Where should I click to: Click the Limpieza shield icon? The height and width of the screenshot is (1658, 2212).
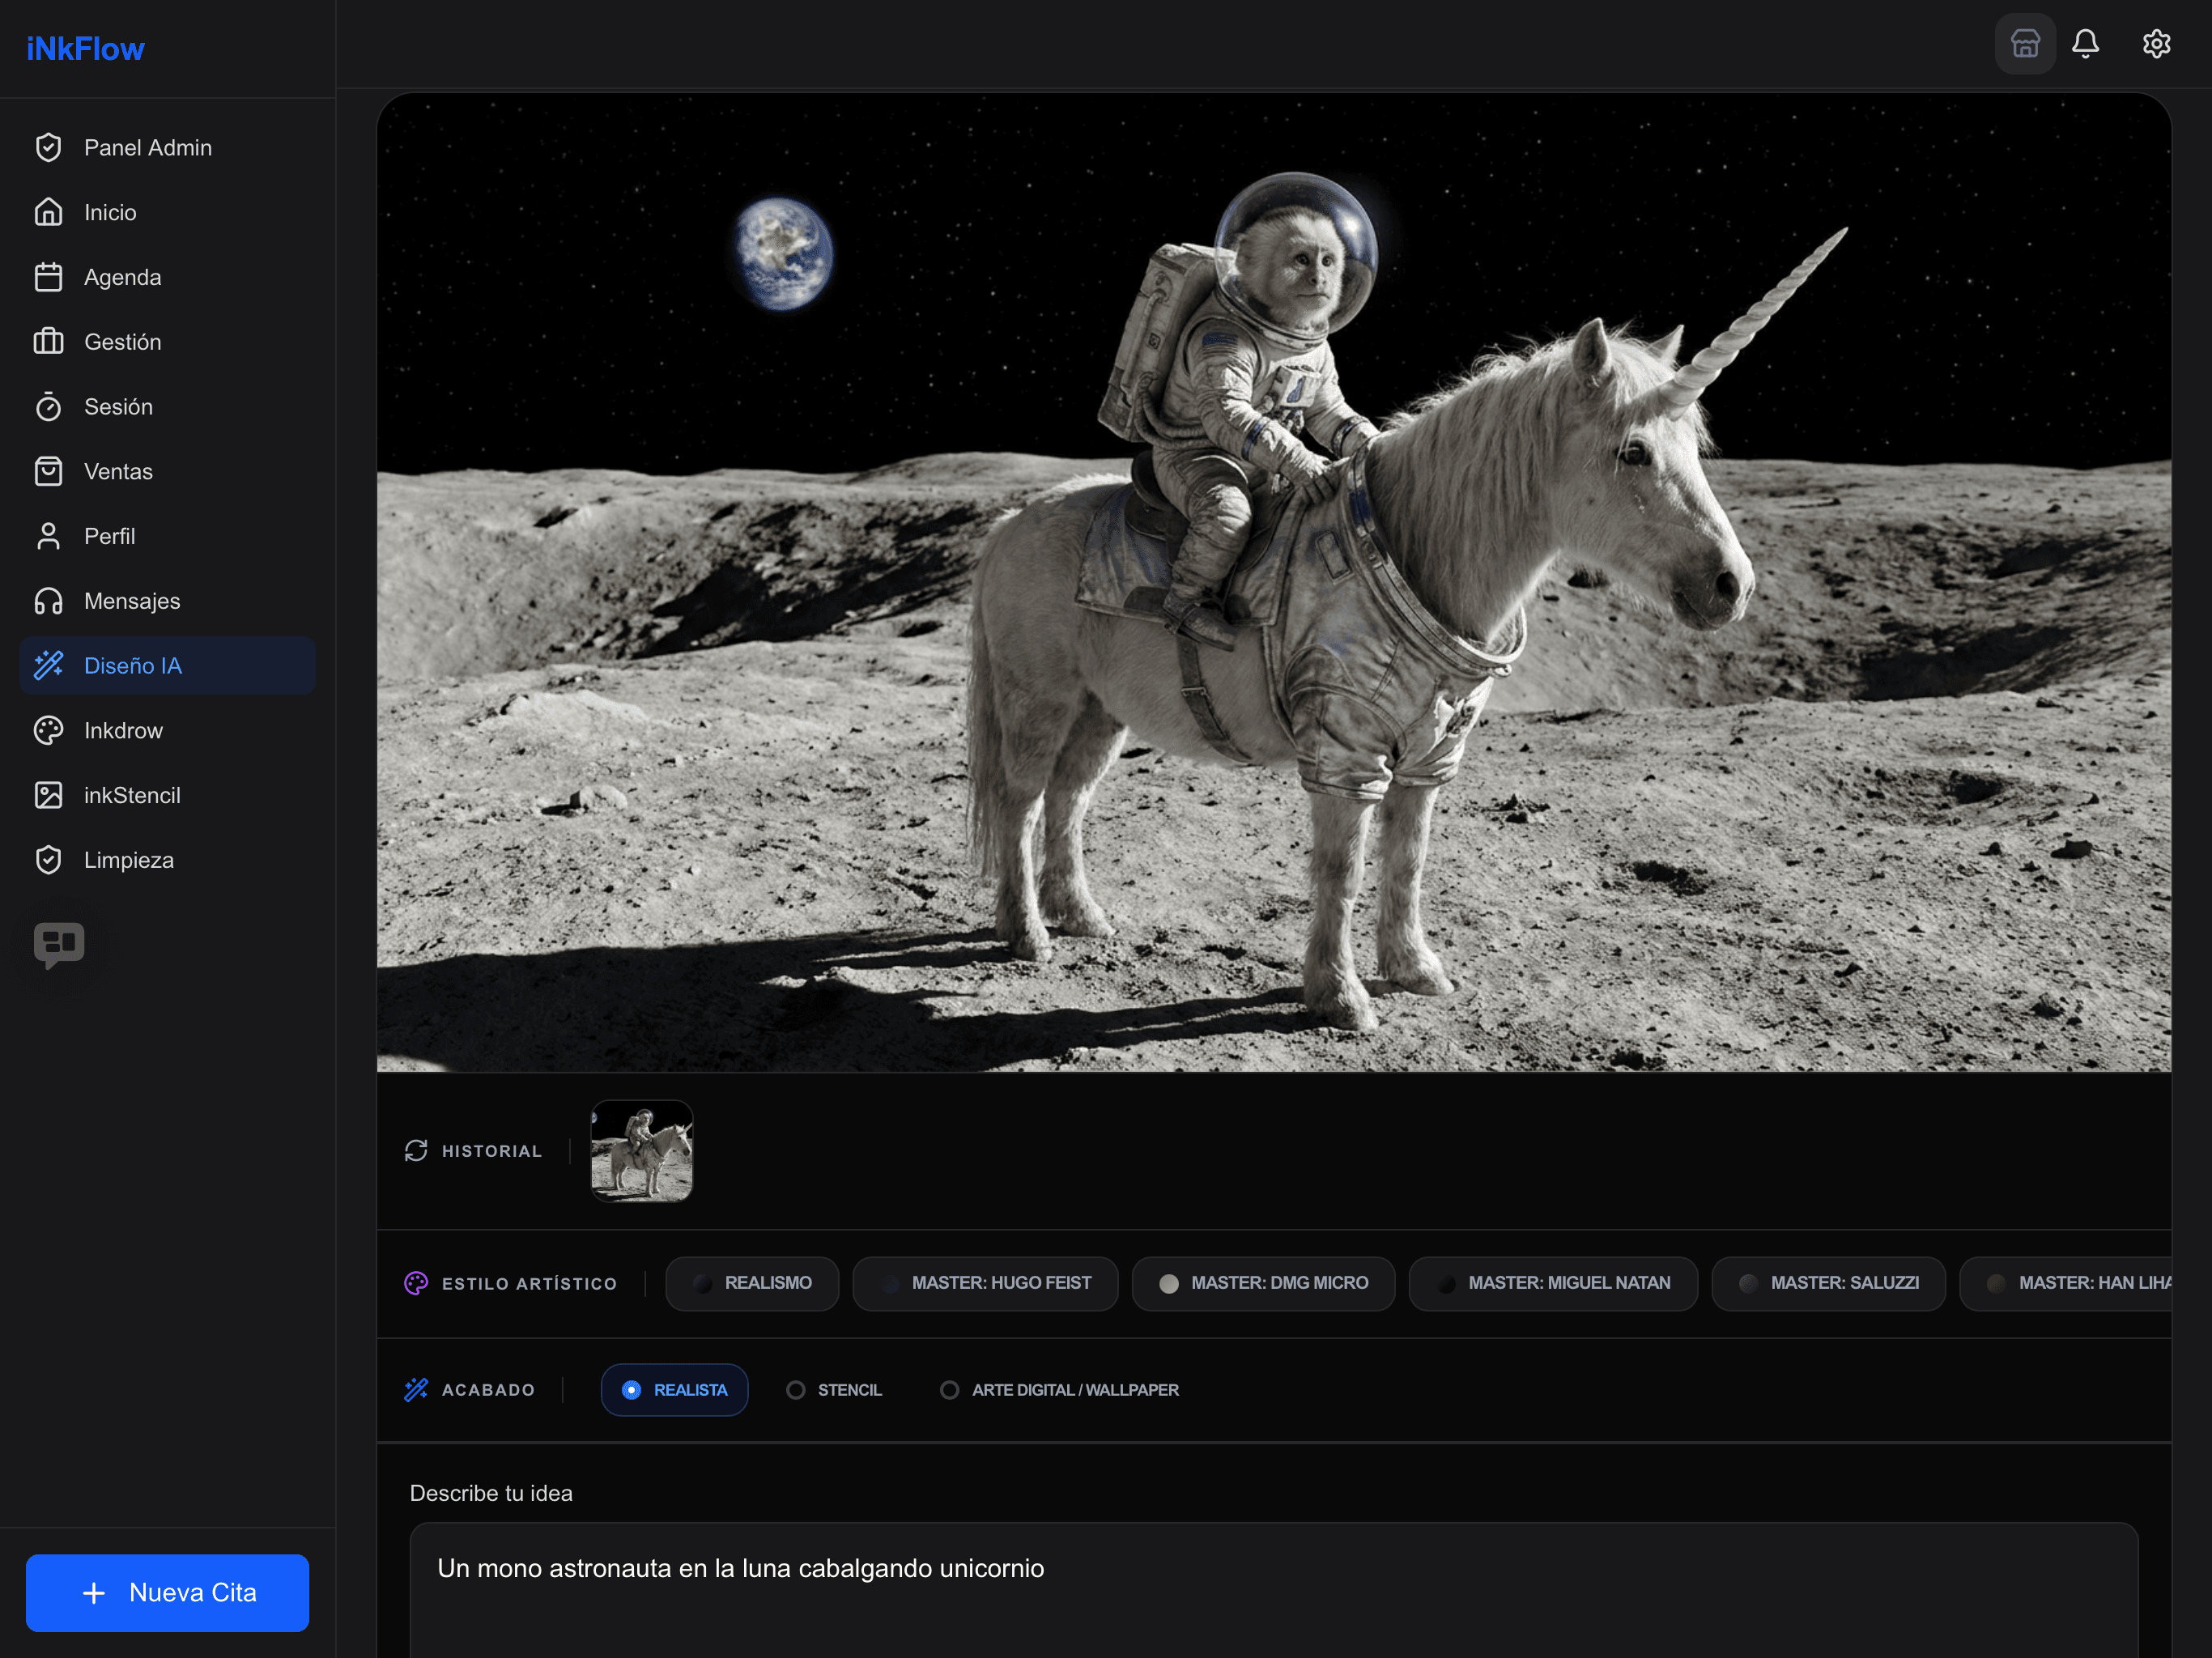coord(48,860)
